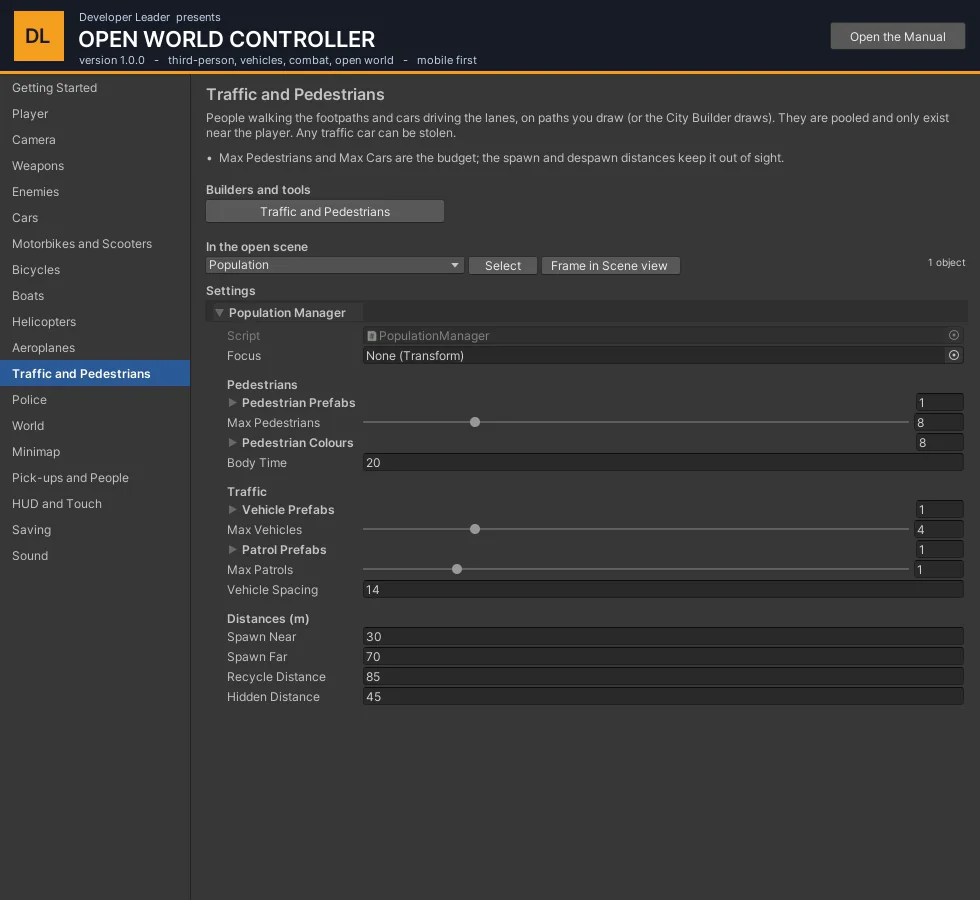Open Pick-ups and People section
The height and width of the screenshot is (900, 980).
click(x=95, y=478)
